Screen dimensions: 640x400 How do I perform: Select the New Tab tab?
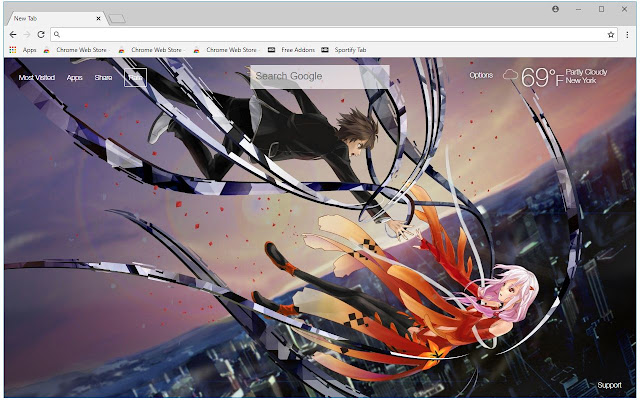pyautogui.click(x=55, y=18)
